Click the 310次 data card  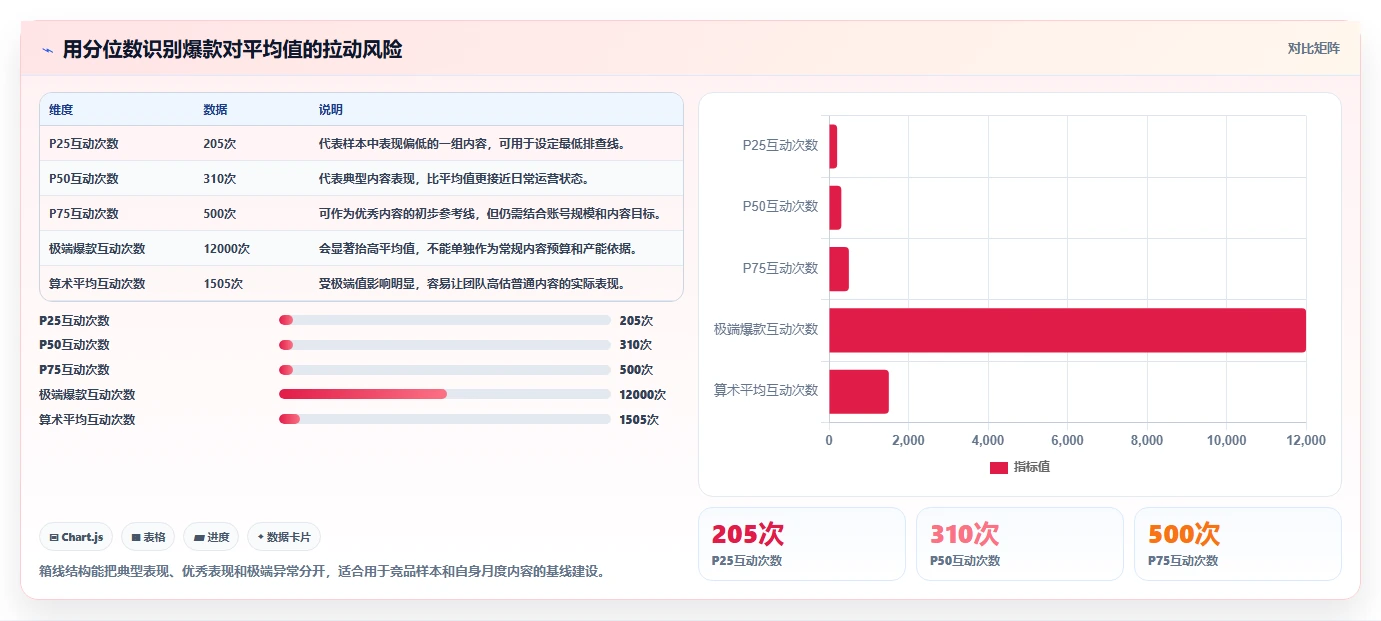point(1020,544)
